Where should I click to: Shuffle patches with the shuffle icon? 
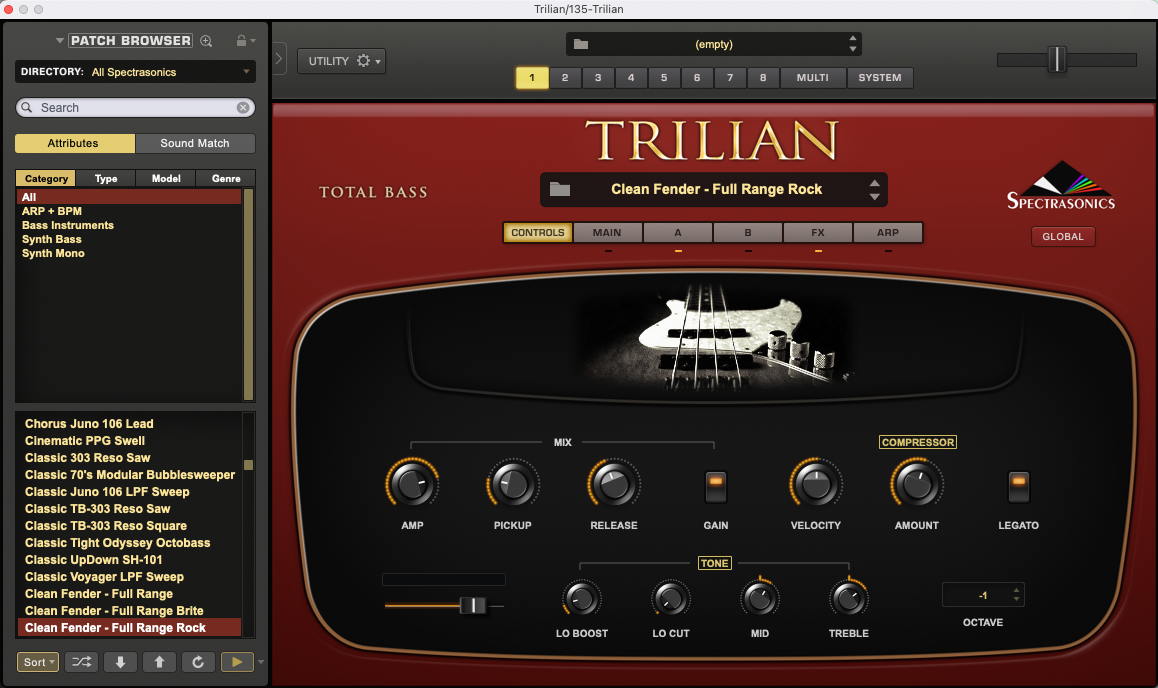click(x=81, y=662)
